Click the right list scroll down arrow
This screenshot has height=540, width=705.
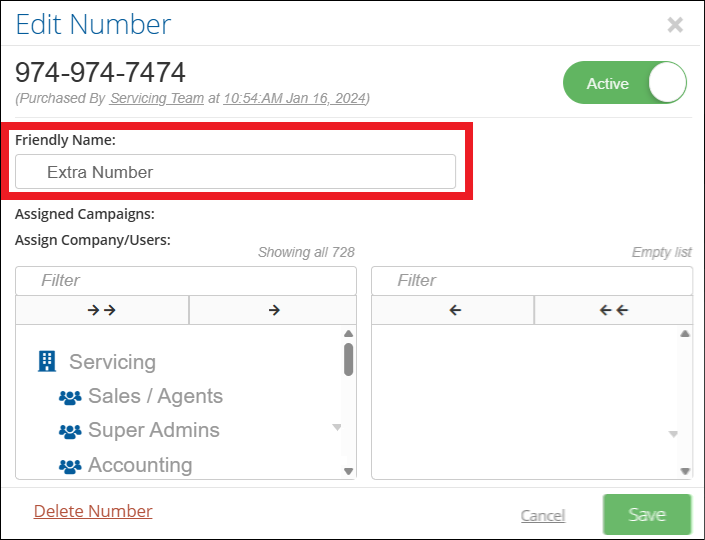click(x=685, y=471)
